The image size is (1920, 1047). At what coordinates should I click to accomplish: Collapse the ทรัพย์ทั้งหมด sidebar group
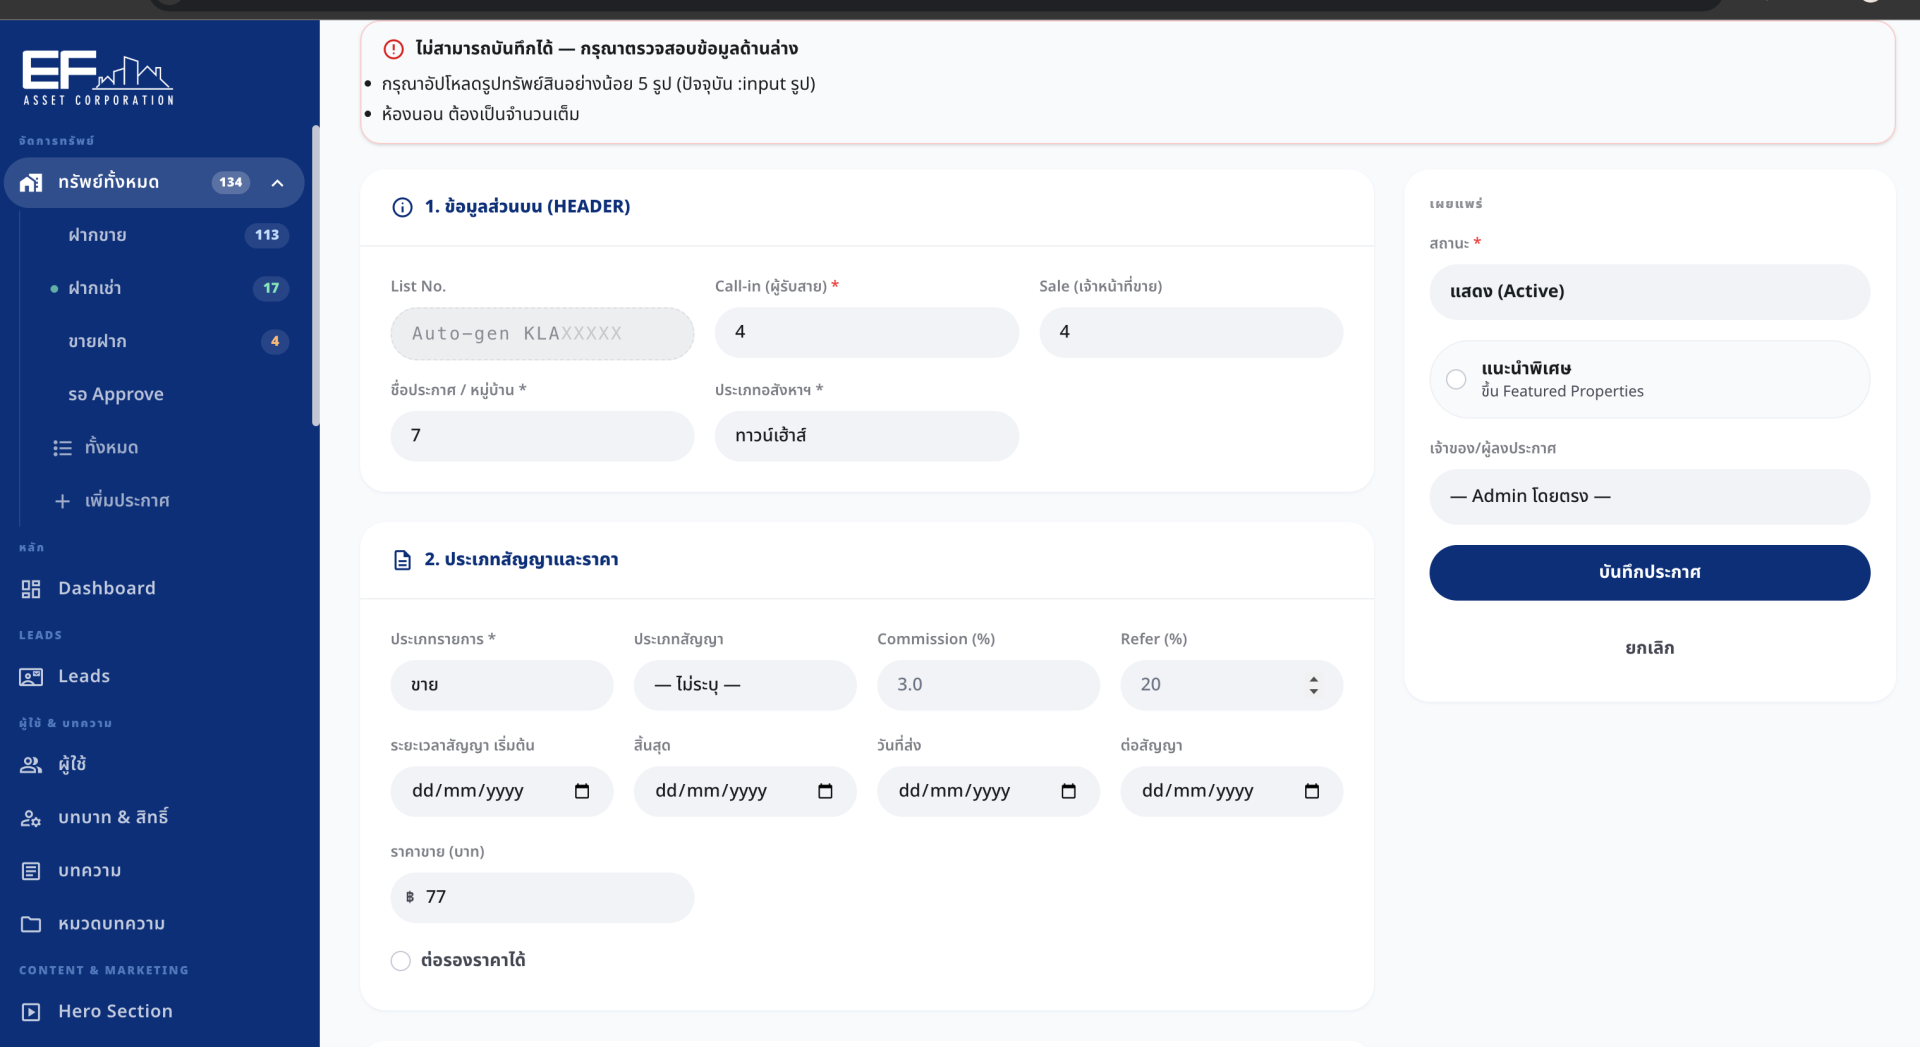(278, 183)
